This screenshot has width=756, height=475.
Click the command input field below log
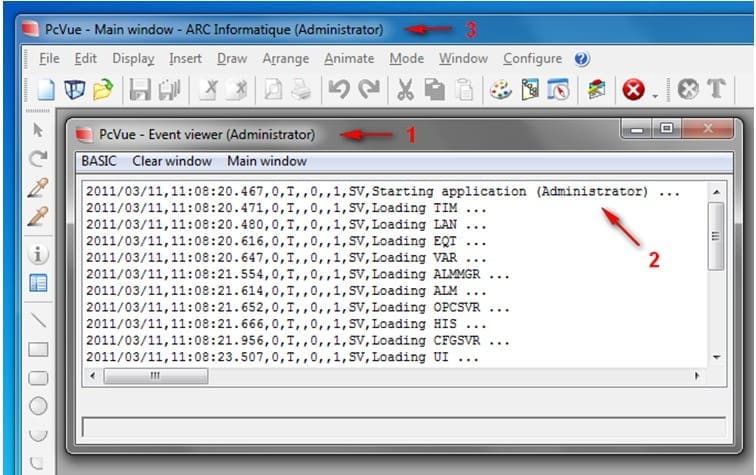tap(404, 427)
